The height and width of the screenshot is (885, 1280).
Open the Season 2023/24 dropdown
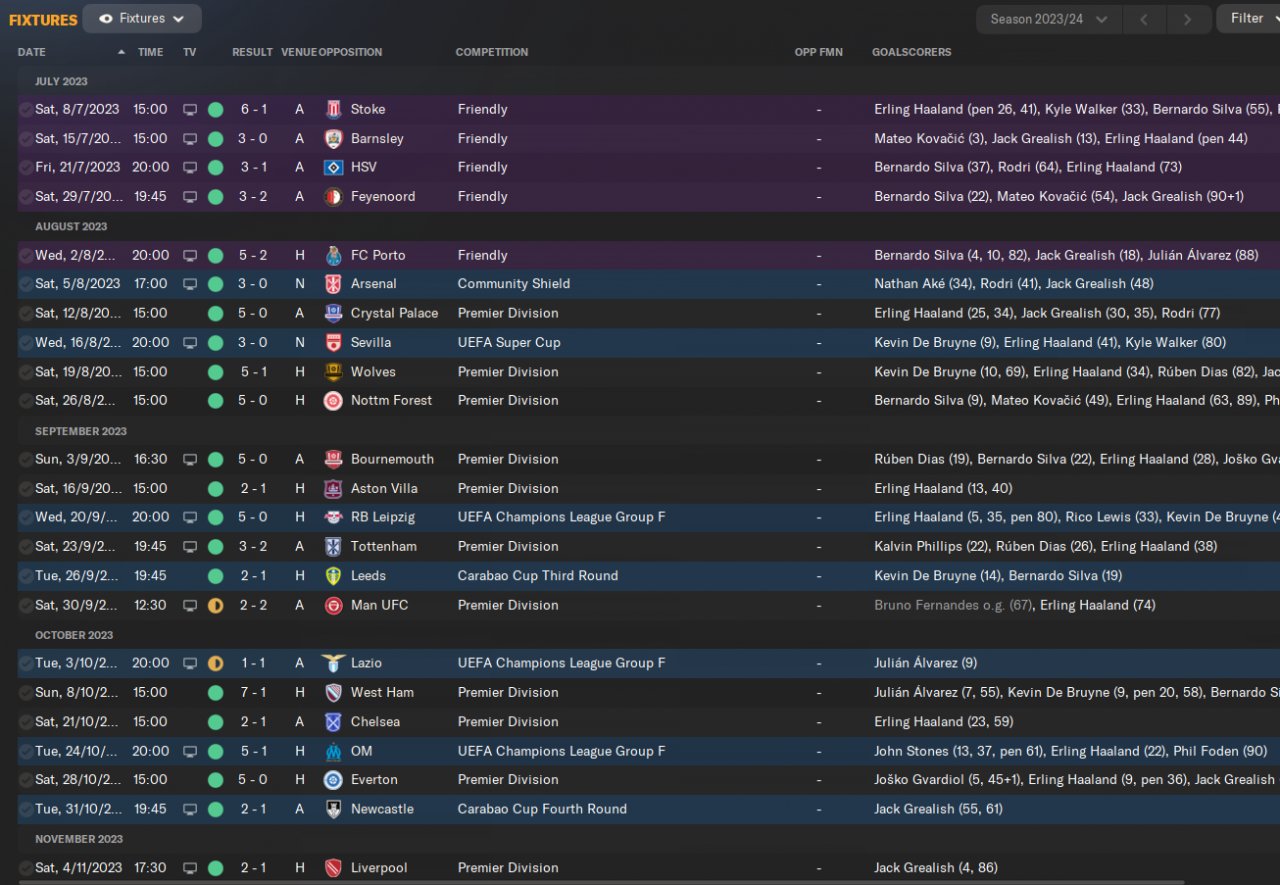[x=1049, y=19]
